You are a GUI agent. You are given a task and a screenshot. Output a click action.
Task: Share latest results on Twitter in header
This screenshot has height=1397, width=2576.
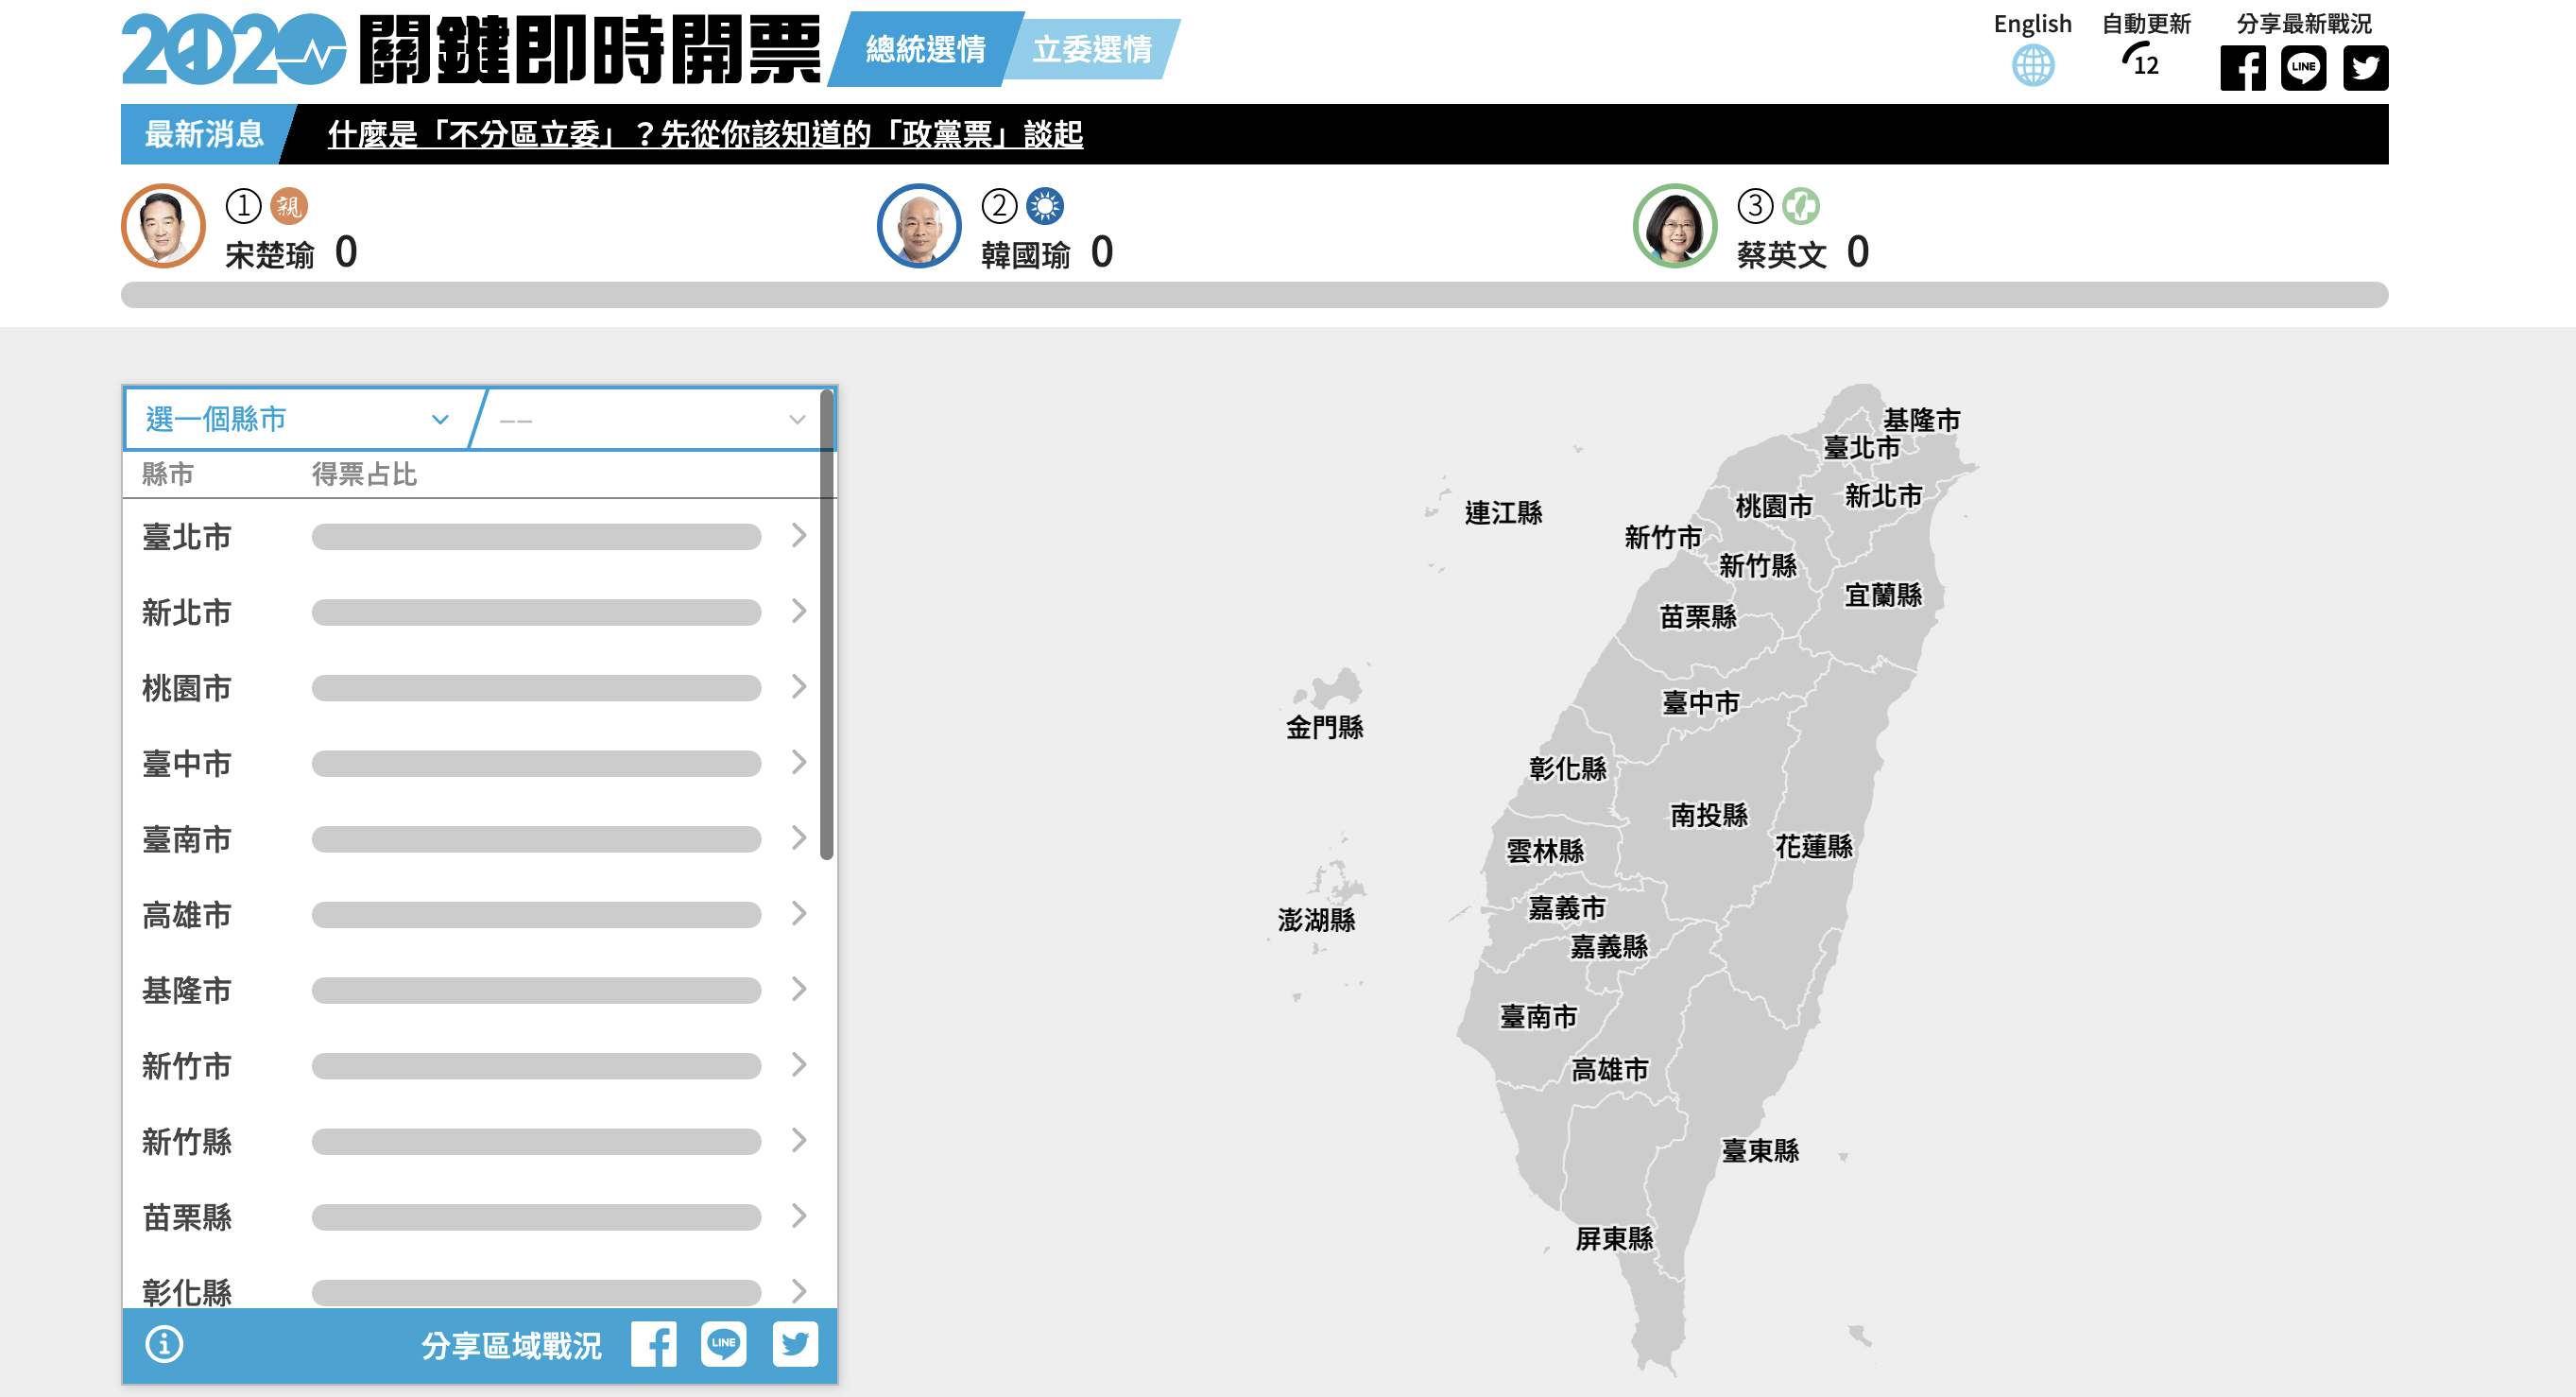pos(2366,68)
